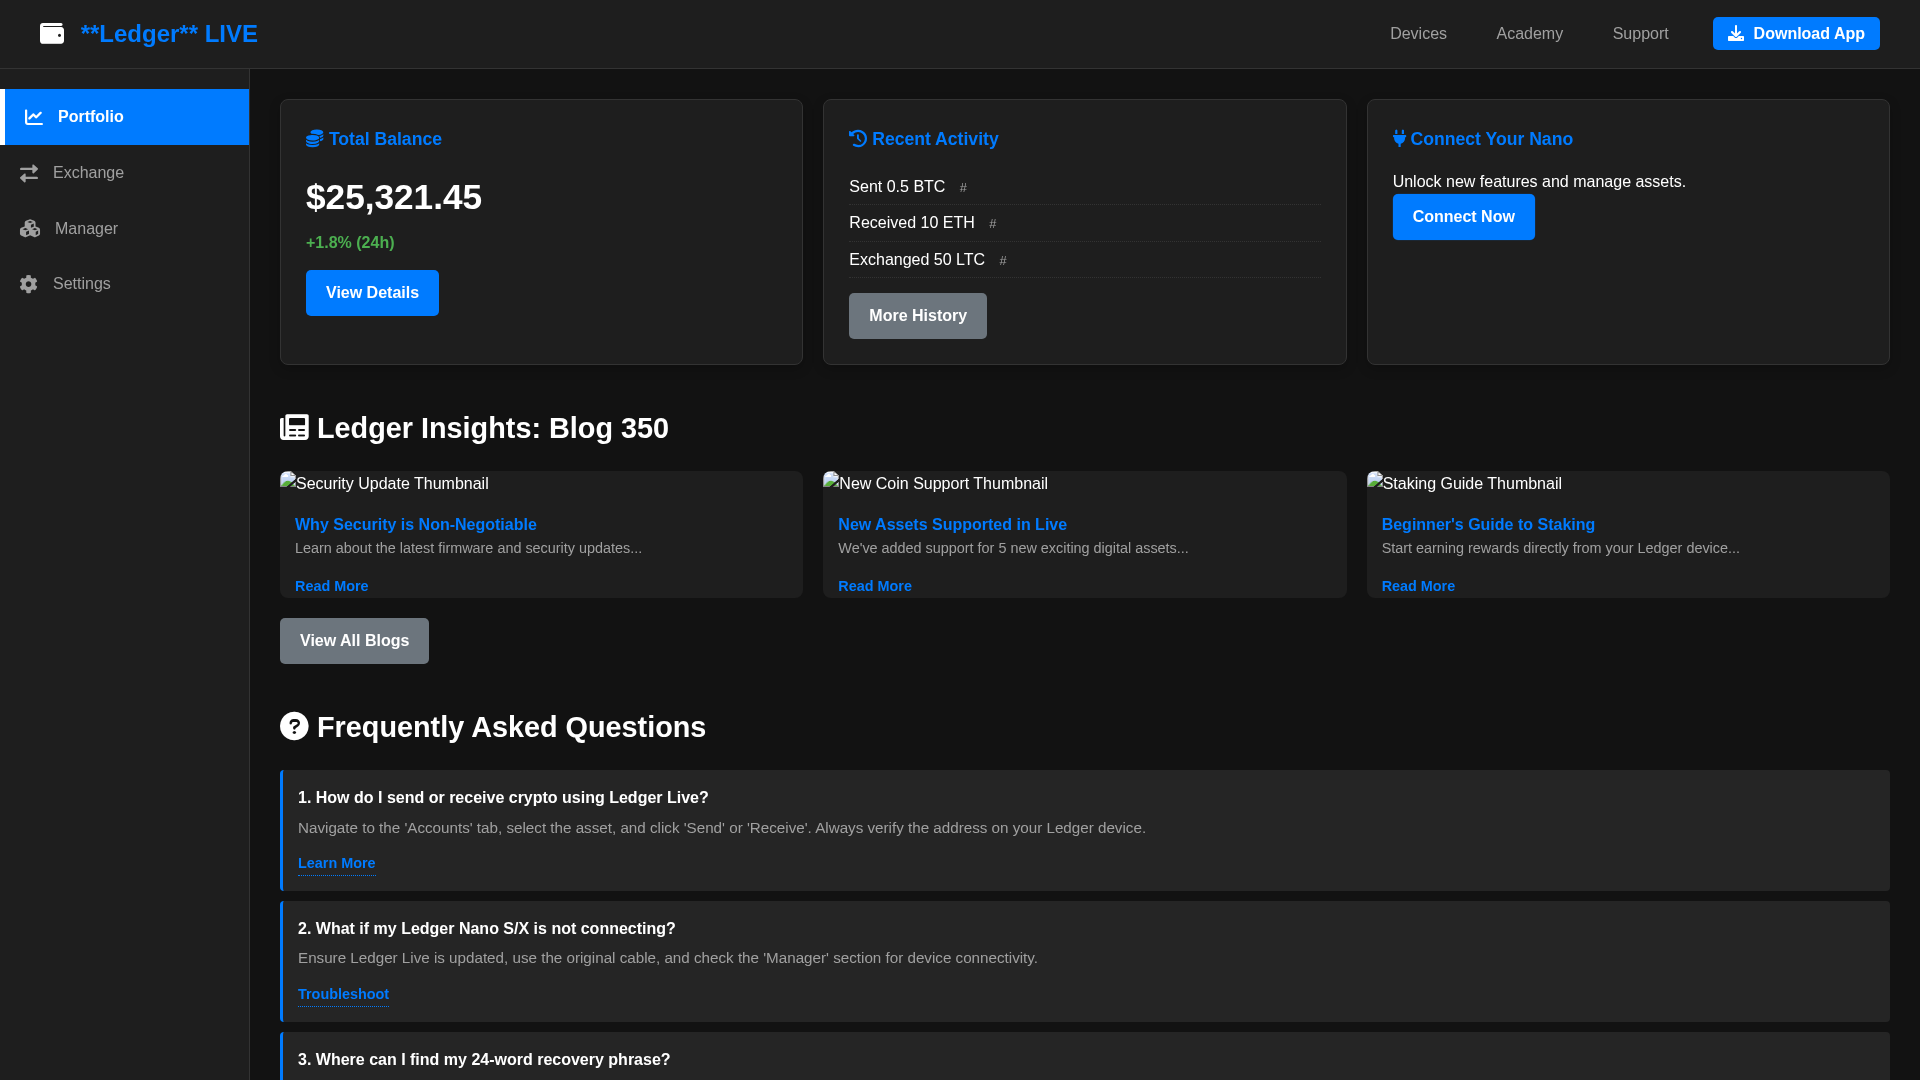Click the View Details button
This screenshot has width=1920, height=1080.
[x=372, y=293]
